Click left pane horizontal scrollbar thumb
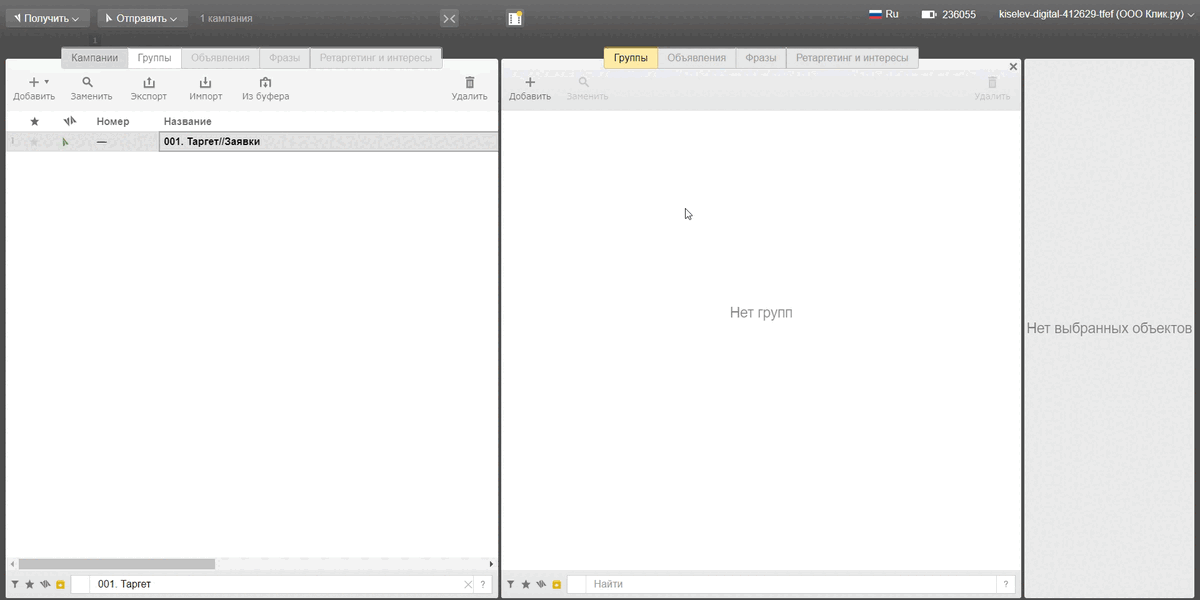Screen dimensions: 1200x600 click(116, 564)
